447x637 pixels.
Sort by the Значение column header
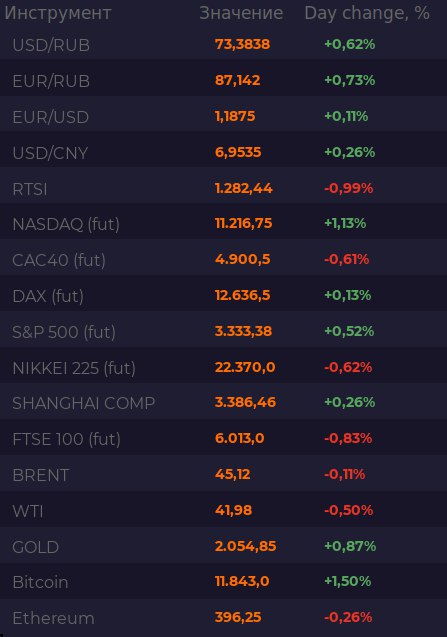click(241, 13)
